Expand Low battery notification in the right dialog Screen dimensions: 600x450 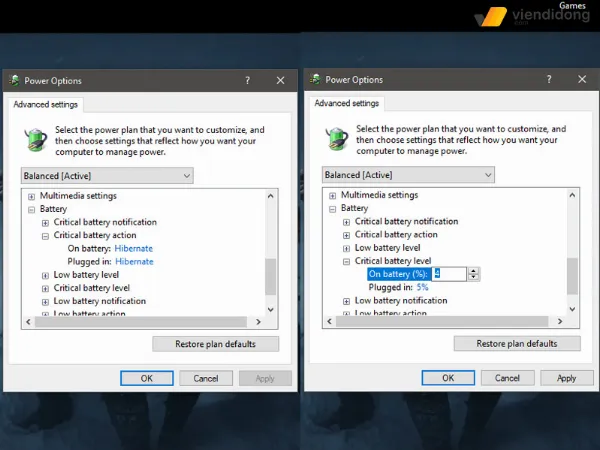tap(346, 300)
